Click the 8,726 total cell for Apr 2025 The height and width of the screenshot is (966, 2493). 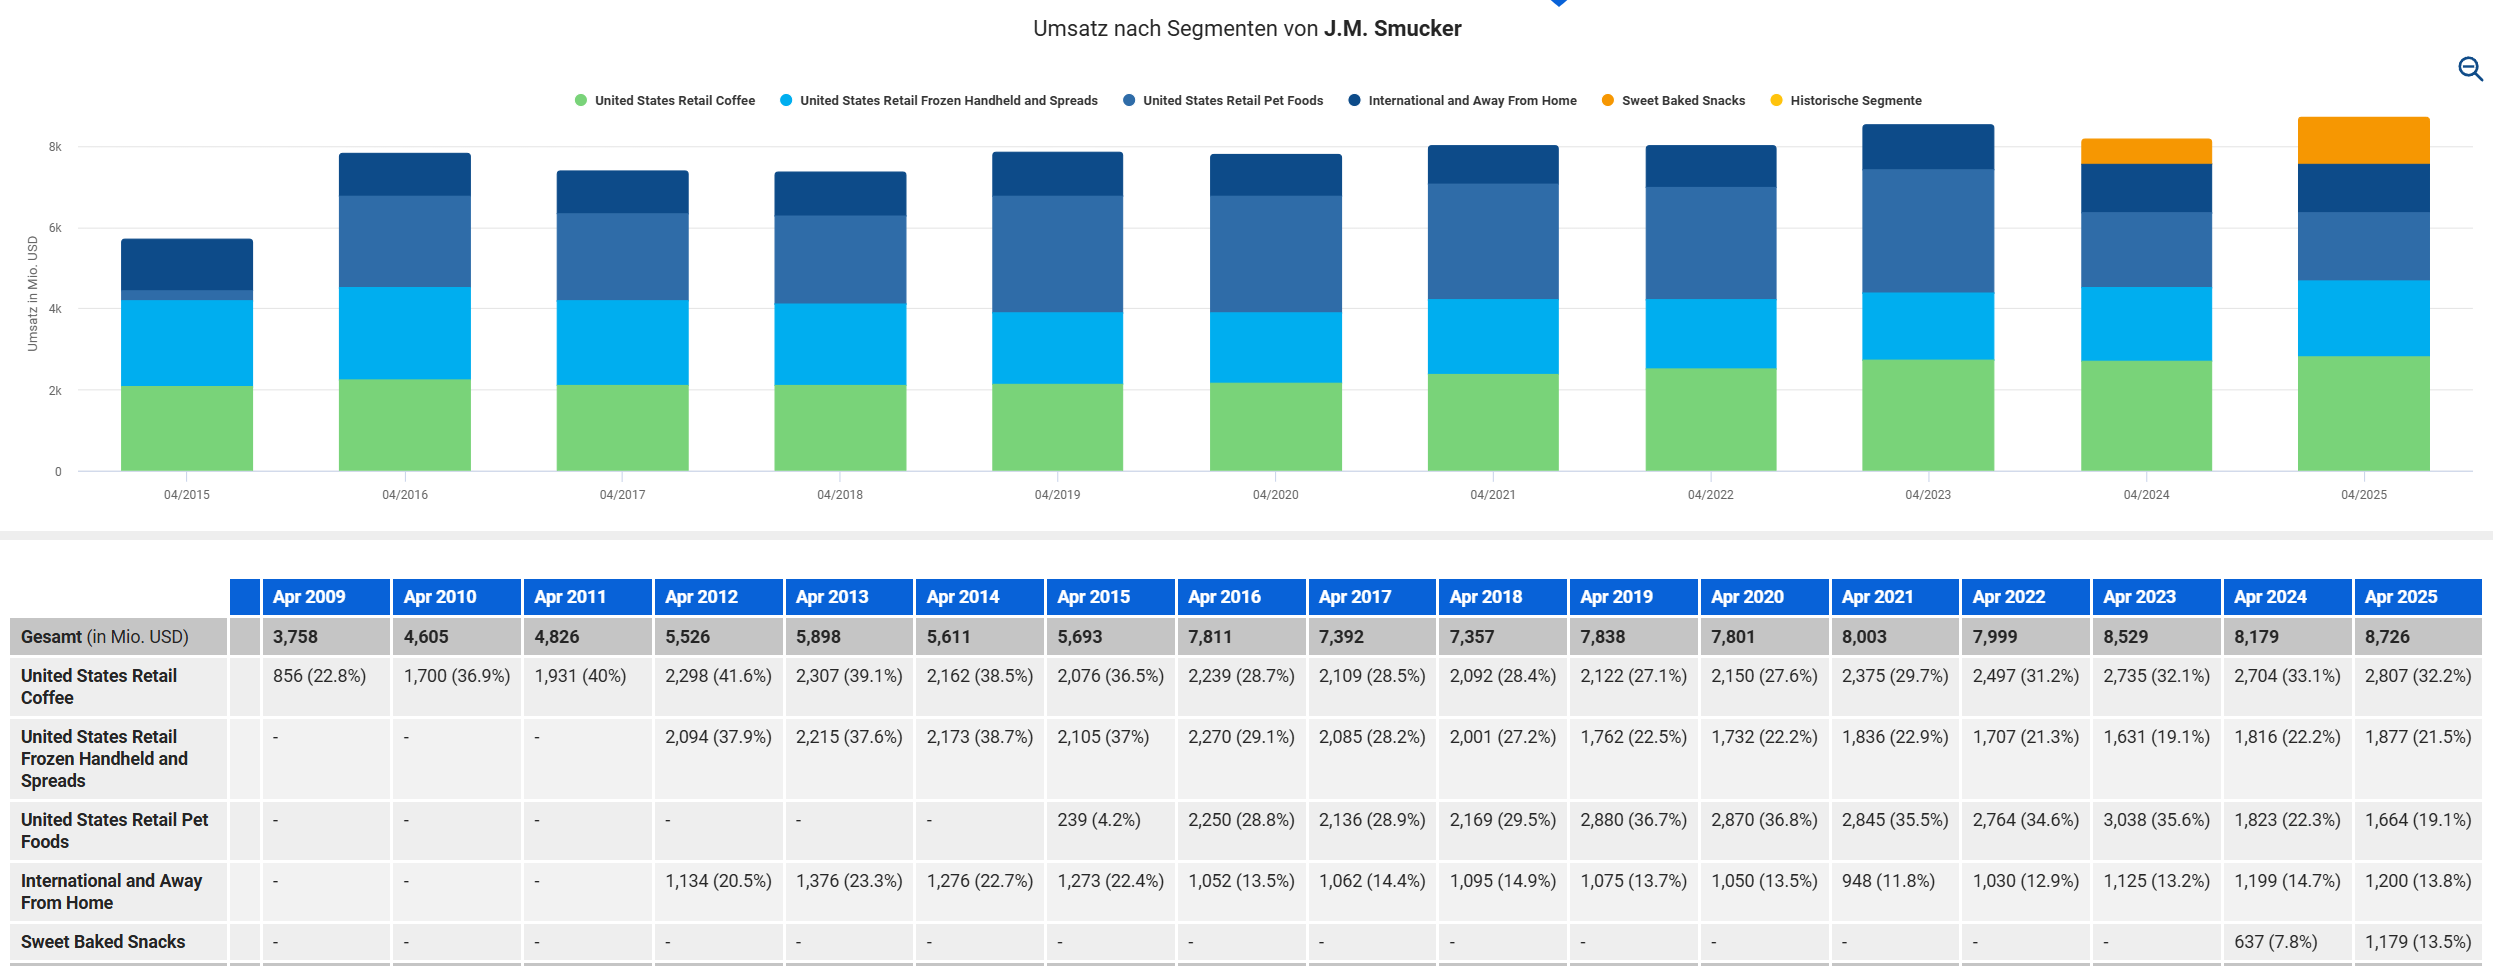[x=2387, y=637]
